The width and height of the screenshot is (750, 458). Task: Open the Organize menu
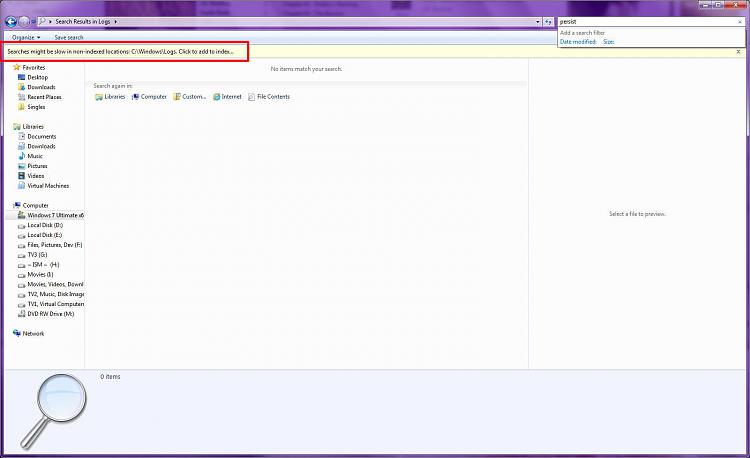(26, 37)
